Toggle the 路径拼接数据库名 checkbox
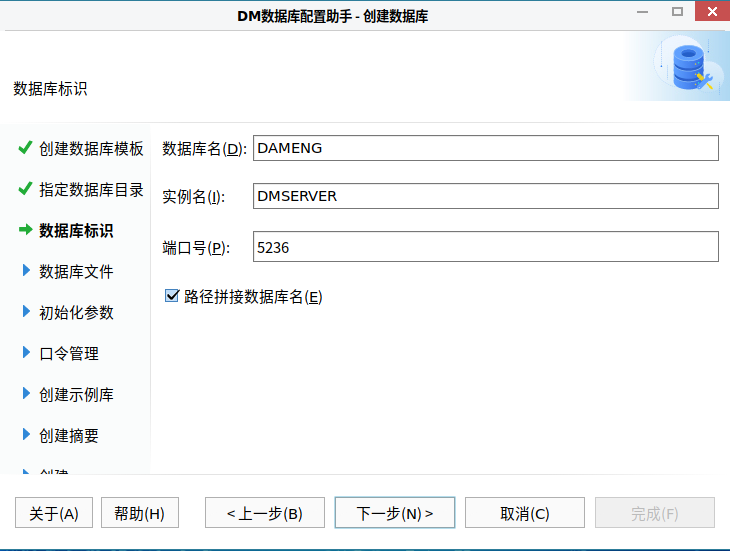 click(172, 296)
